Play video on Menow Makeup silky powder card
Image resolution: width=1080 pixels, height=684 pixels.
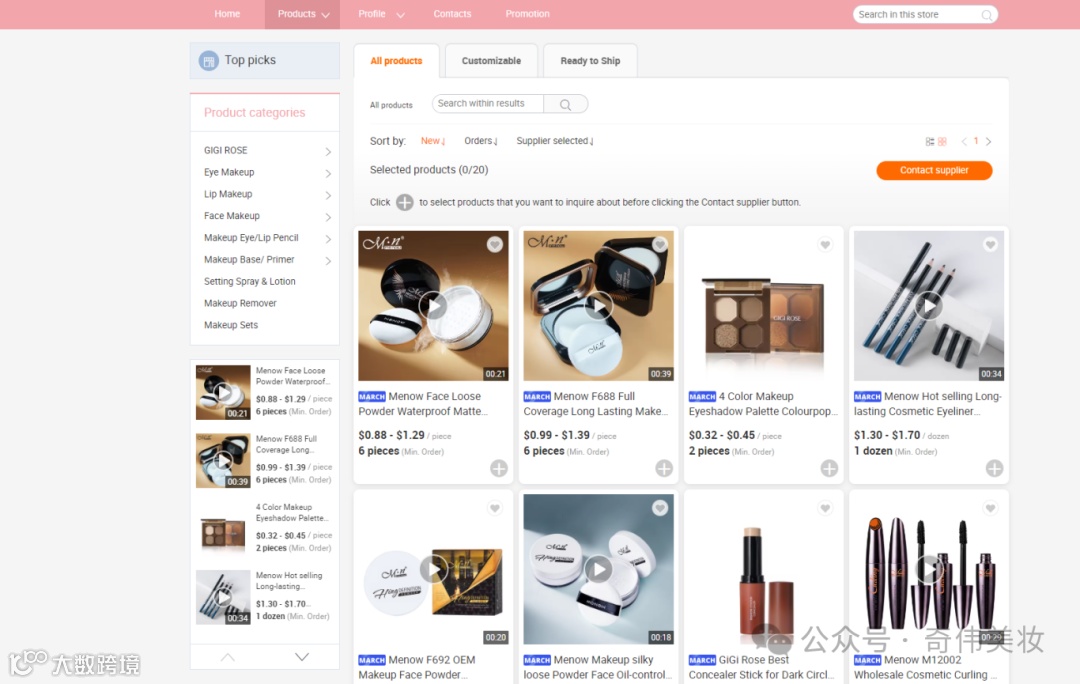[x=599, y=569]
